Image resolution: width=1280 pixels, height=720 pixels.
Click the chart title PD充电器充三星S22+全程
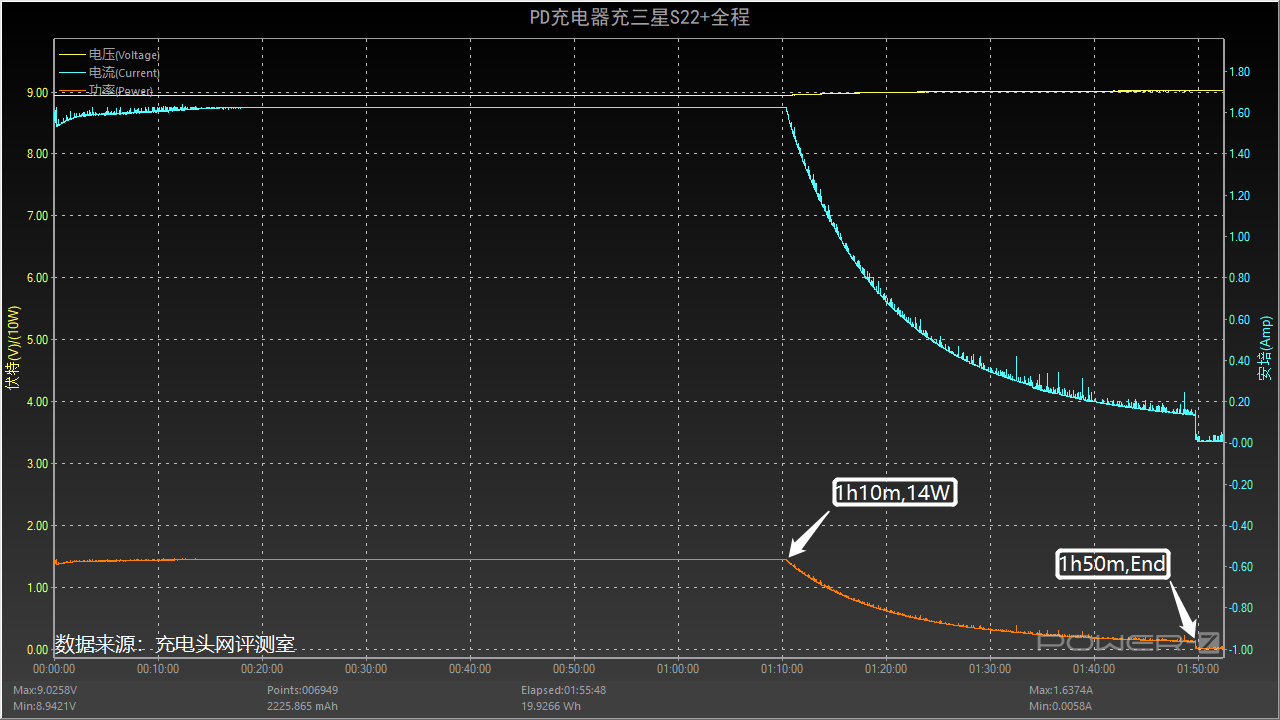pyautogui.click(x=639, y=17)
